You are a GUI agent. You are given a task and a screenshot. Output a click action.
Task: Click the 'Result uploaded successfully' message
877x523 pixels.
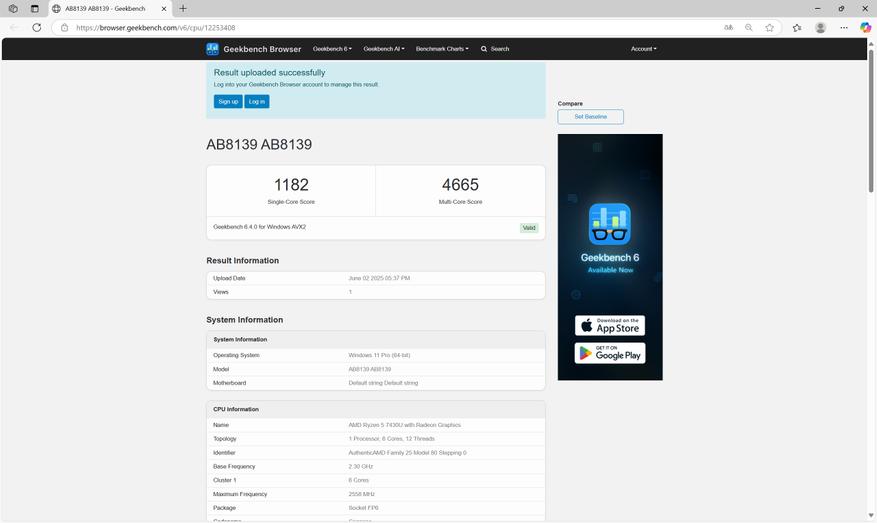[269, 73]
